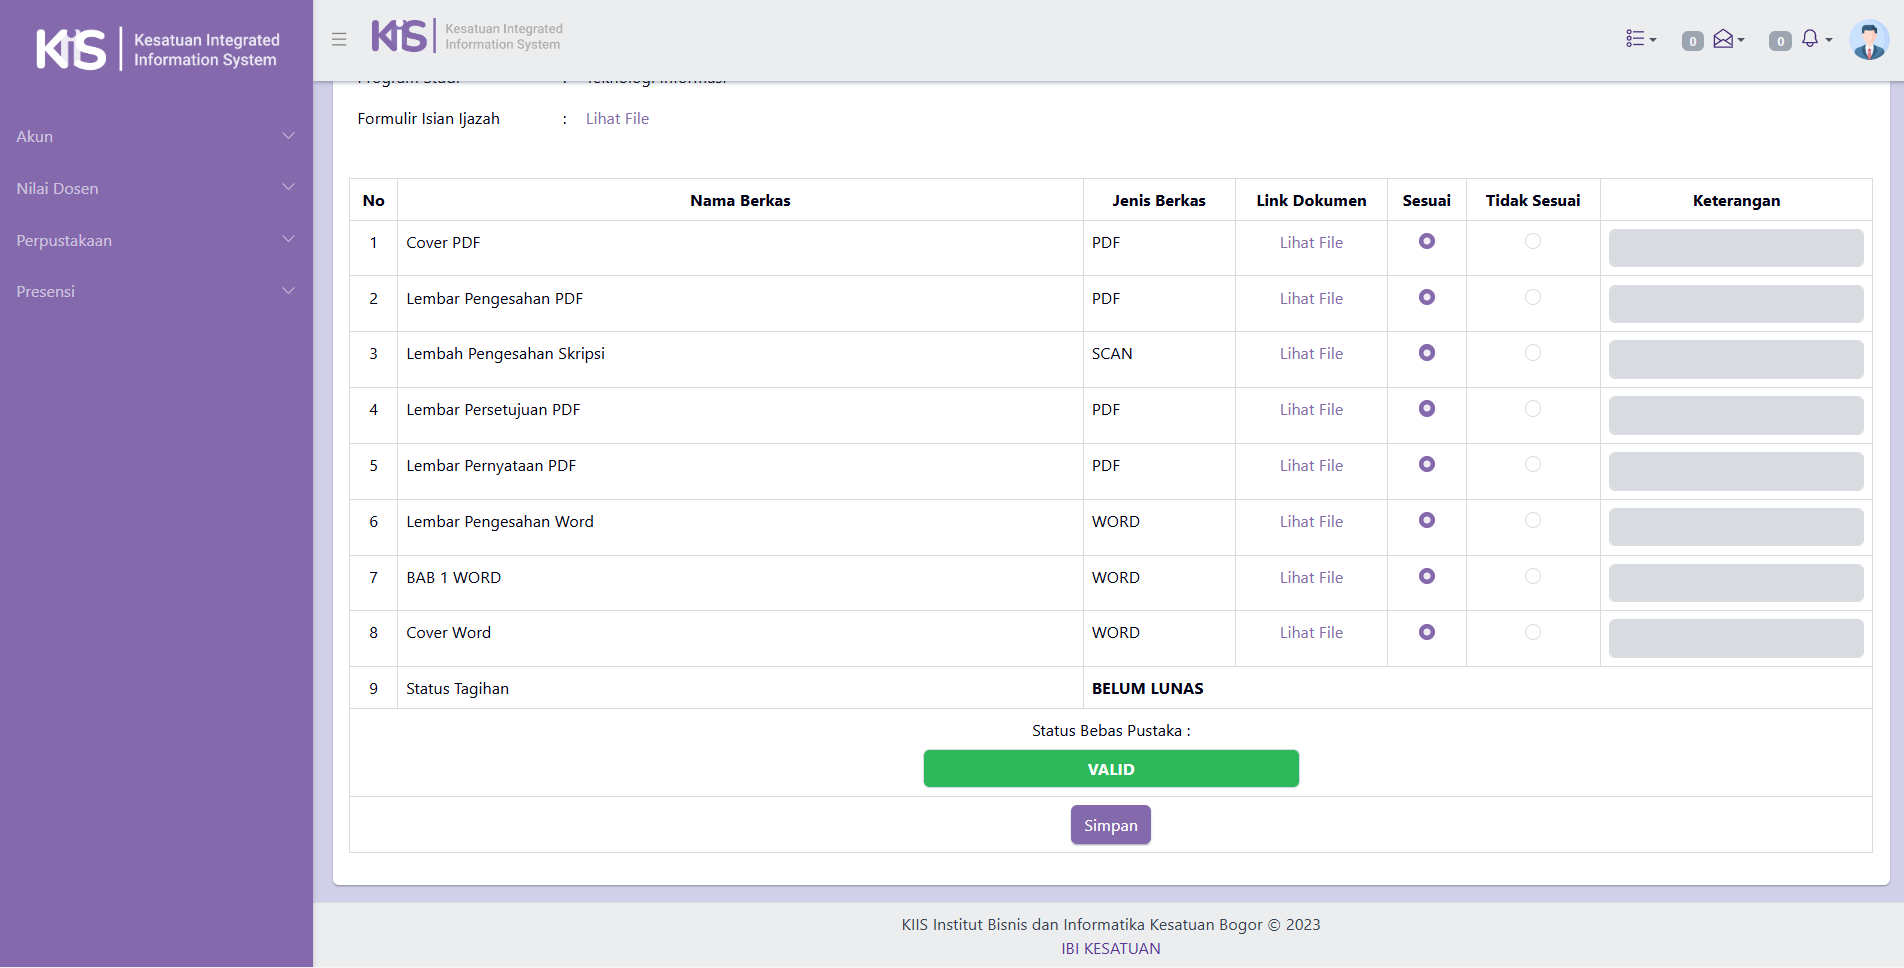Click the message count badge
The image size is (1904, 968).
(1692, 41)
